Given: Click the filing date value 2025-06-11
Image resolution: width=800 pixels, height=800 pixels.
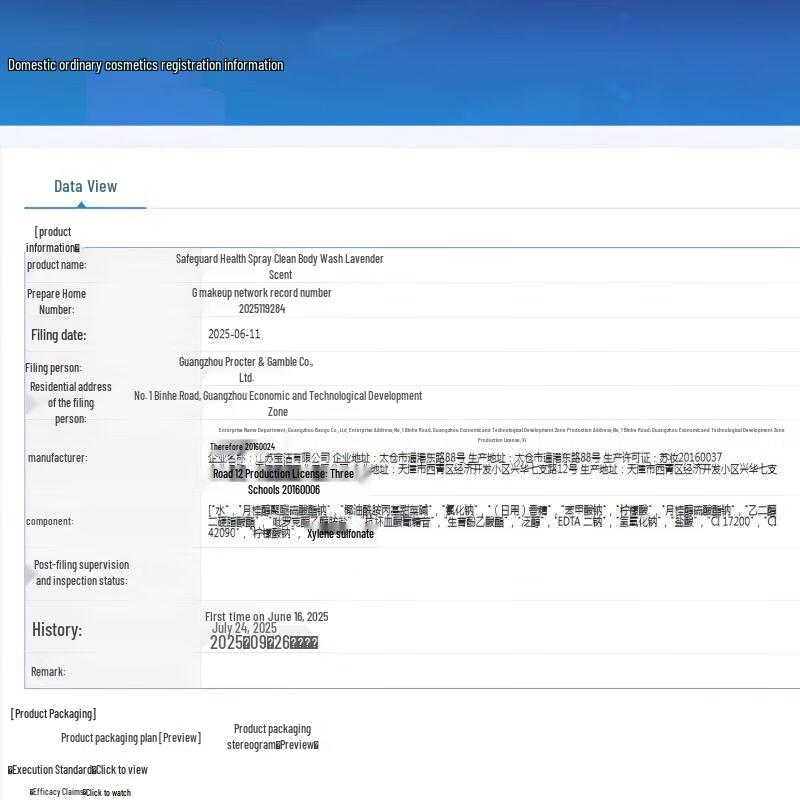Looking at the screenshot, I should point(234,334).
